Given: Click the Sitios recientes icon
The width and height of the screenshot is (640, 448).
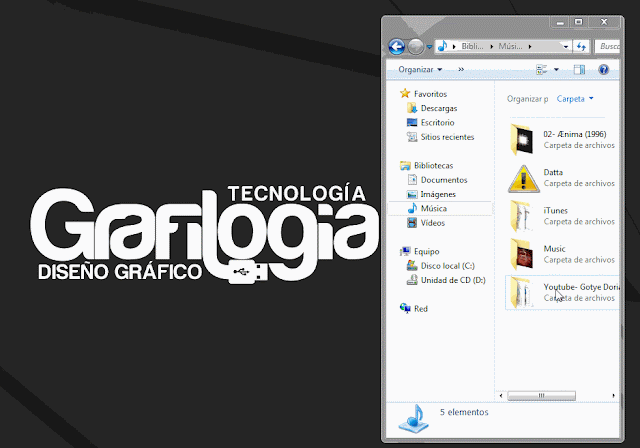Looking at the screenshot, I should pyautogui.click(x=412, y=137).
